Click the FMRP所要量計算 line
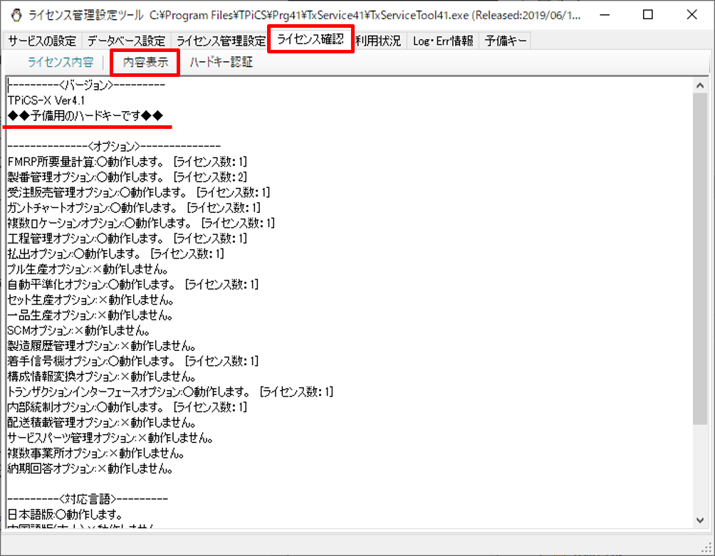715x556 pixels. [127, 162]
